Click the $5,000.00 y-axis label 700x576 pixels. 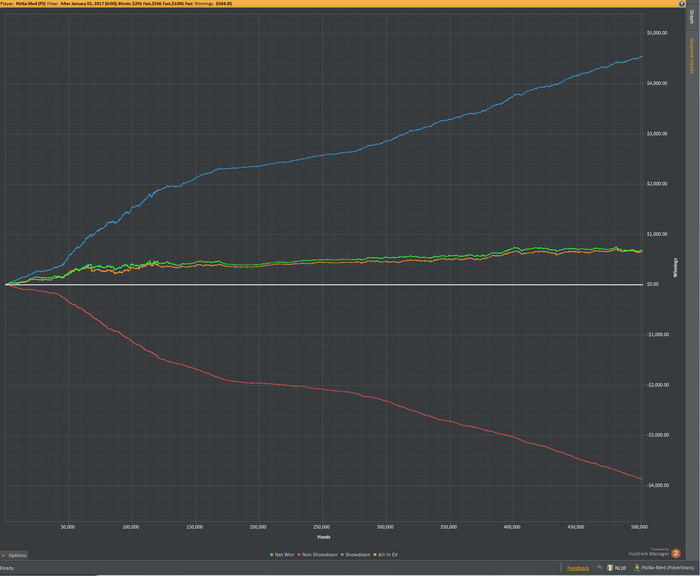[x=657, y=33]
